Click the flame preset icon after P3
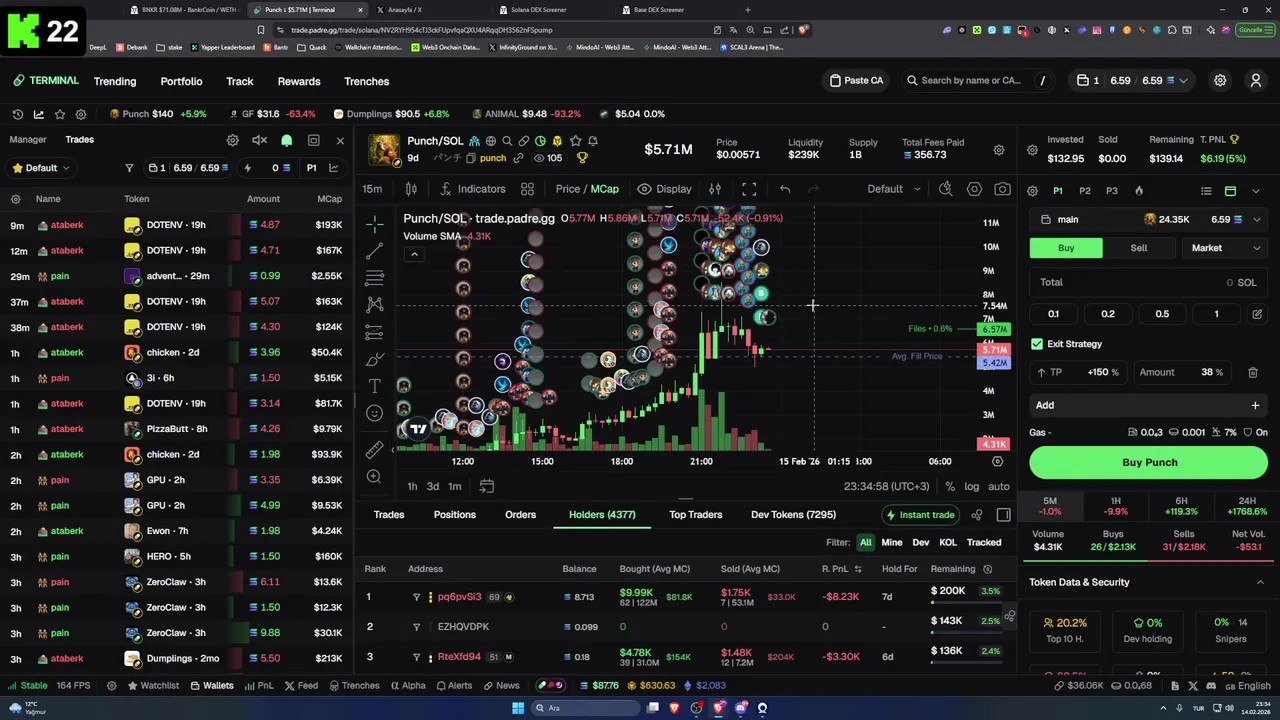Viewport: 1280px width, 720px height. click(1139, 191)
